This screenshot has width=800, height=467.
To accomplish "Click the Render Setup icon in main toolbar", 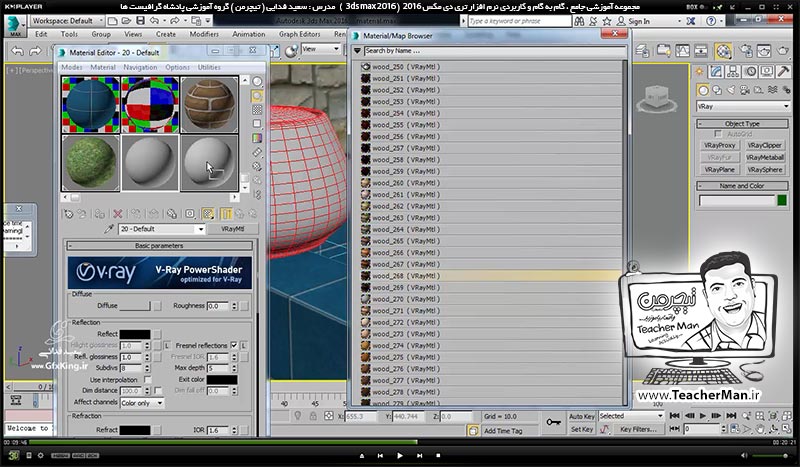I will 746,51.
